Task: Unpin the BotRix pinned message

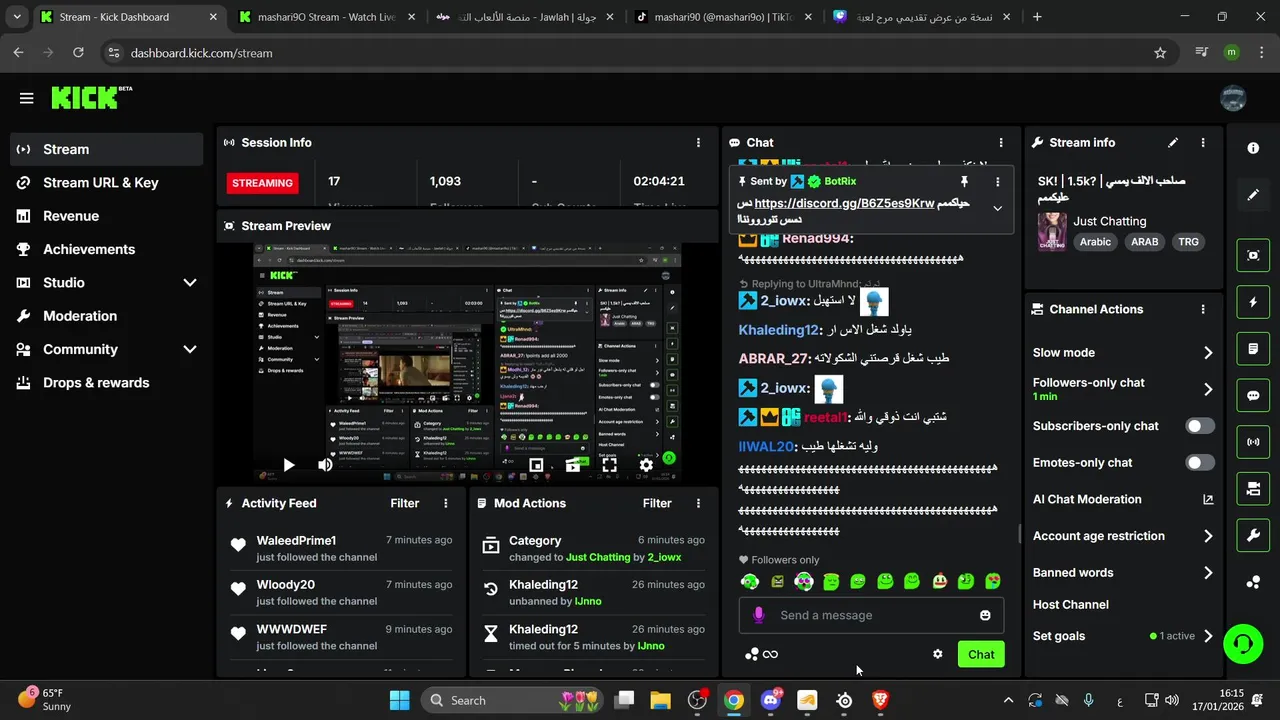Action: [964, 182]
